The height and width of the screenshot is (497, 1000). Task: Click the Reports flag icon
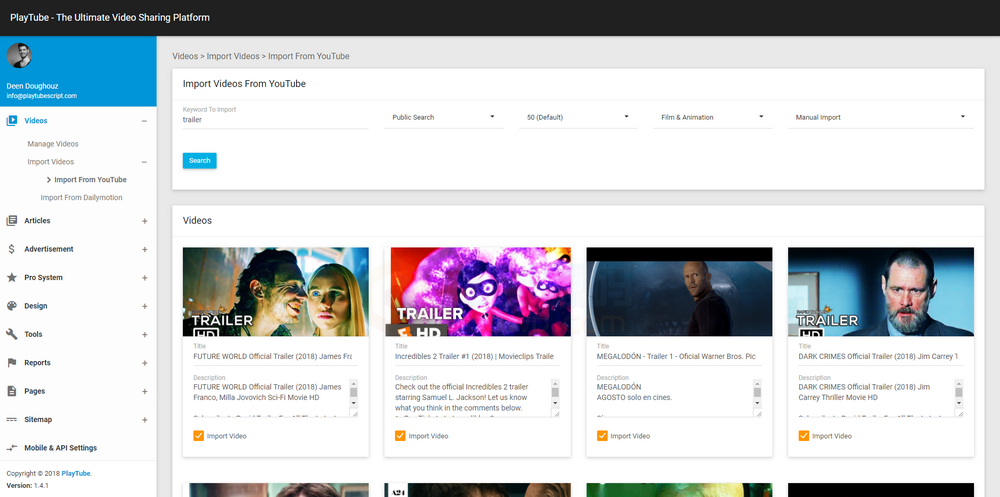[11, 362]
